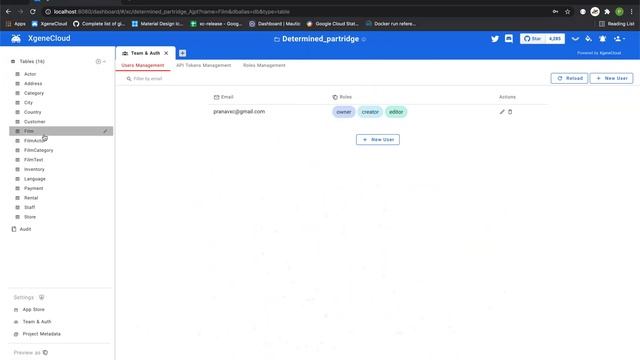
Task: Click the editor role chip
Action: pos(396,112)
